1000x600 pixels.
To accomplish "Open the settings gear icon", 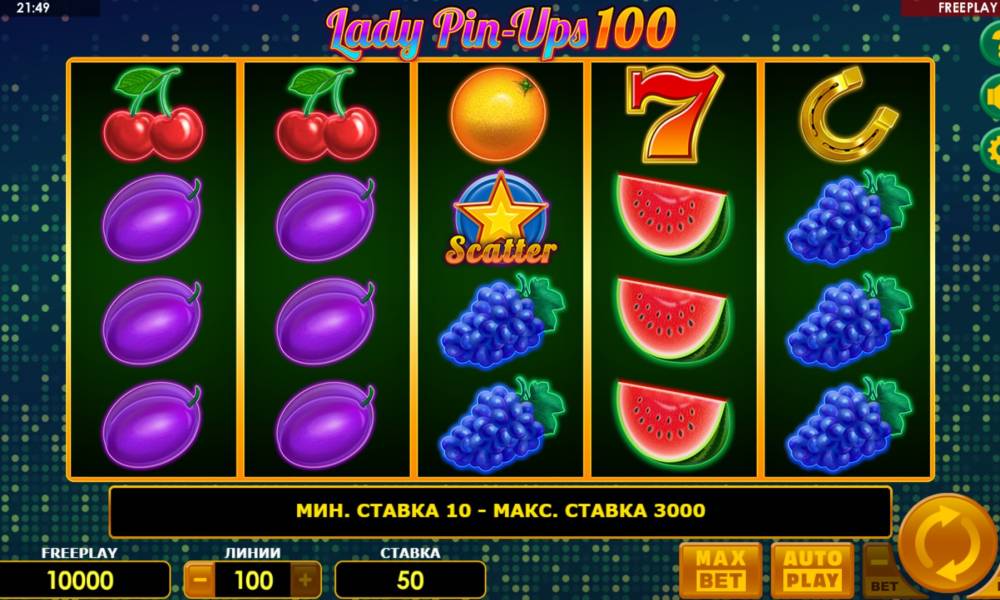I will (992, 150).
